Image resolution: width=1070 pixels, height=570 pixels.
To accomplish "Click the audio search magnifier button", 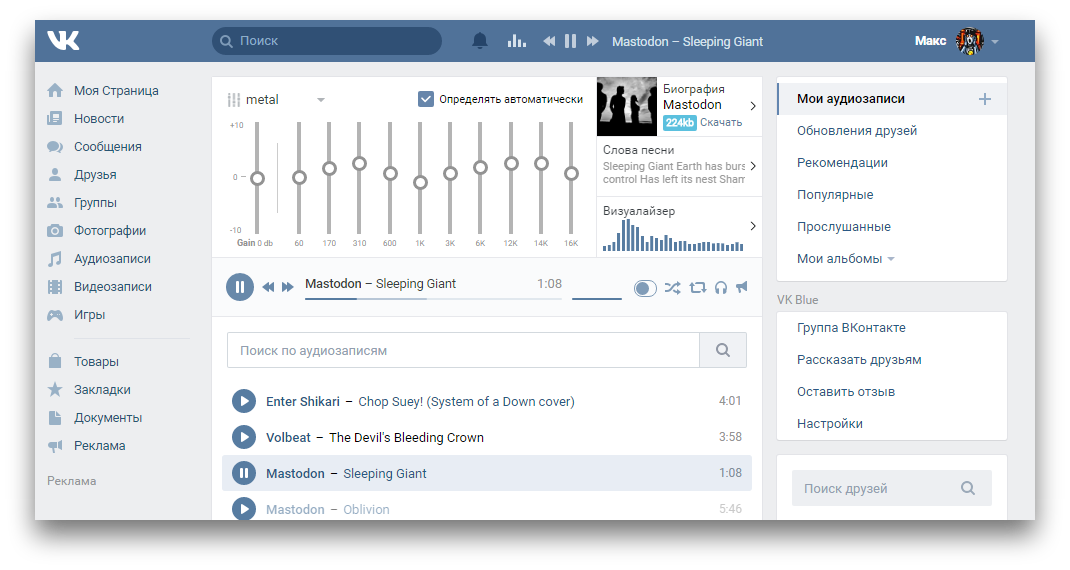I will 723,350.
